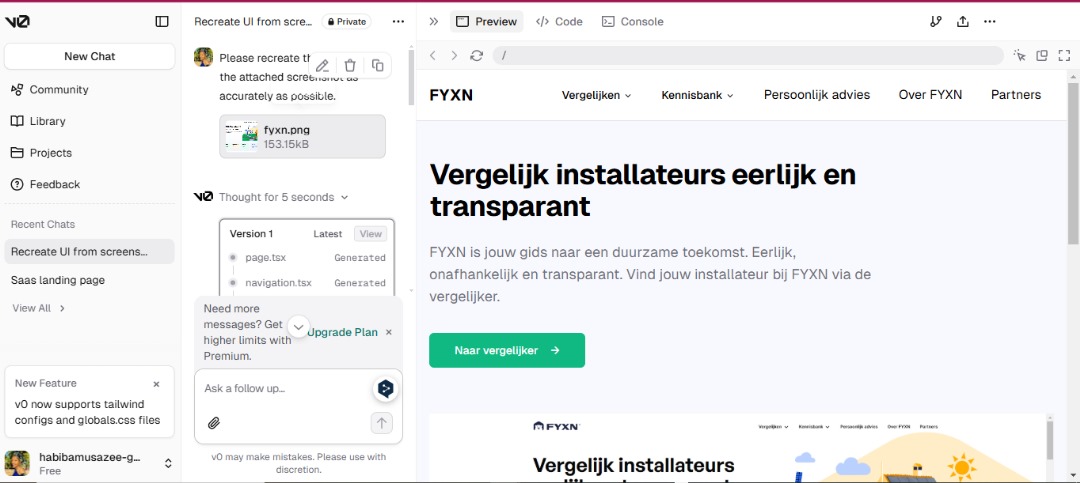The width and height of the screenshot is (1080, 483).
Task: Click the 'Ask a follow up' input
Action: [x=286, y=389]
